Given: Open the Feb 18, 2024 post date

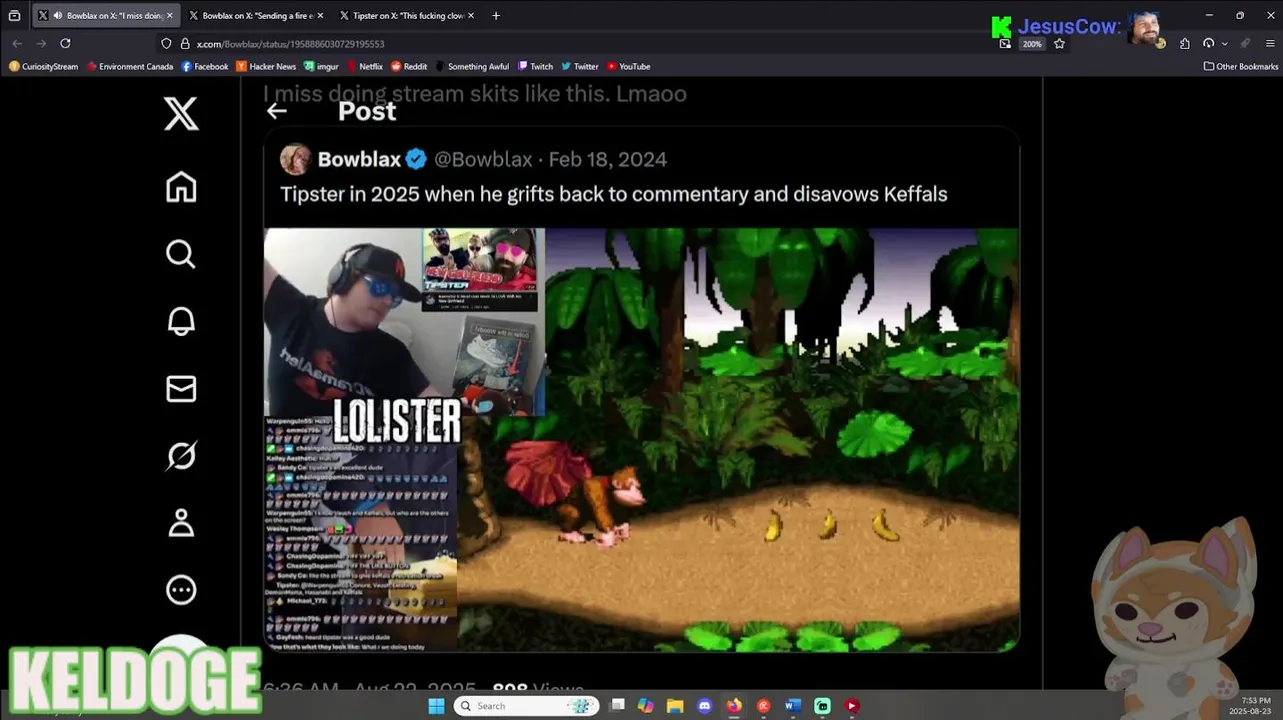Looking at the screenshot, I should pos(608,159).
